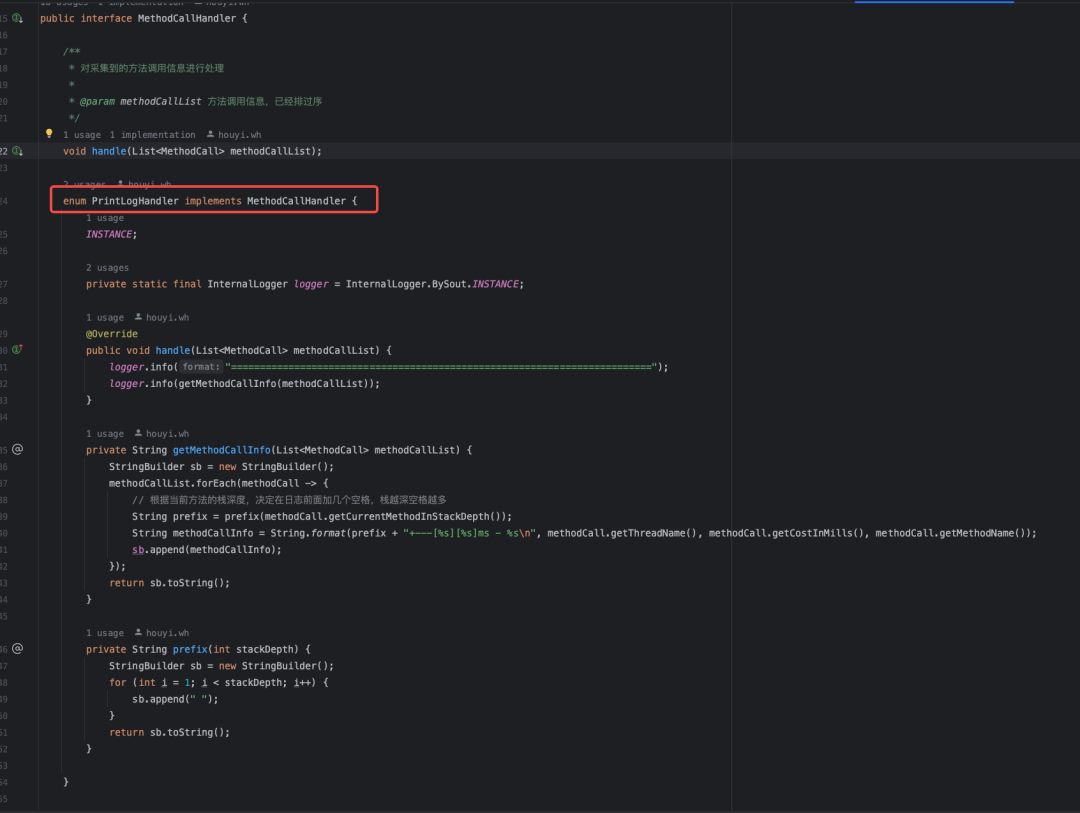Click "1 usage" hint above INSTANCE
Viewport: 1080px width, 813px height.
pos(104,217)
